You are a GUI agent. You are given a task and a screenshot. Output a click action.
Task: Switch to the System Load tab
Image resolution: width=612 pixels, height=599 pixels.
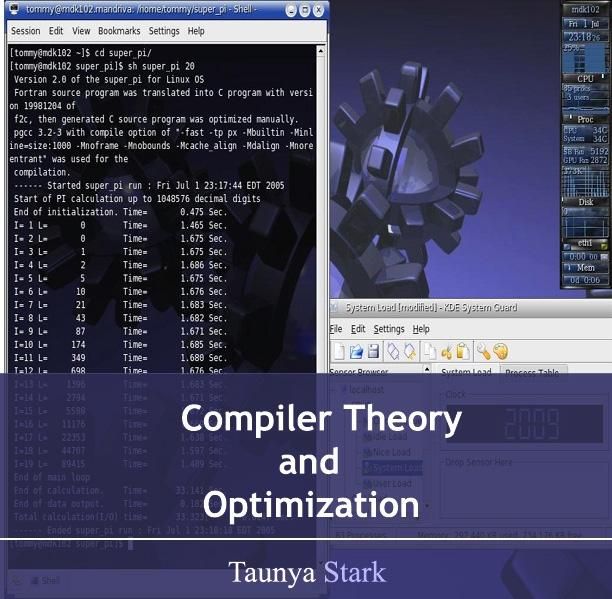click(x=466, y=371)
